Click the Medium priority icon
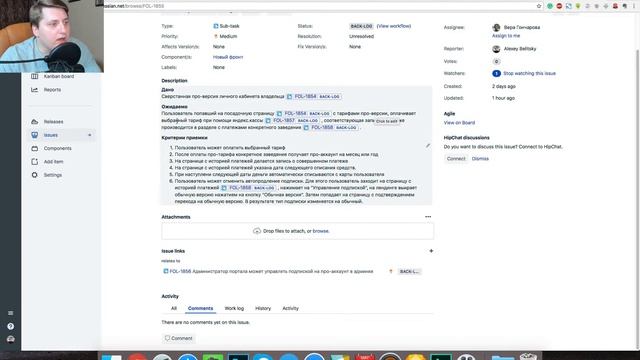The width and height of the screenshot is (640, 360). tap(216, 36)
